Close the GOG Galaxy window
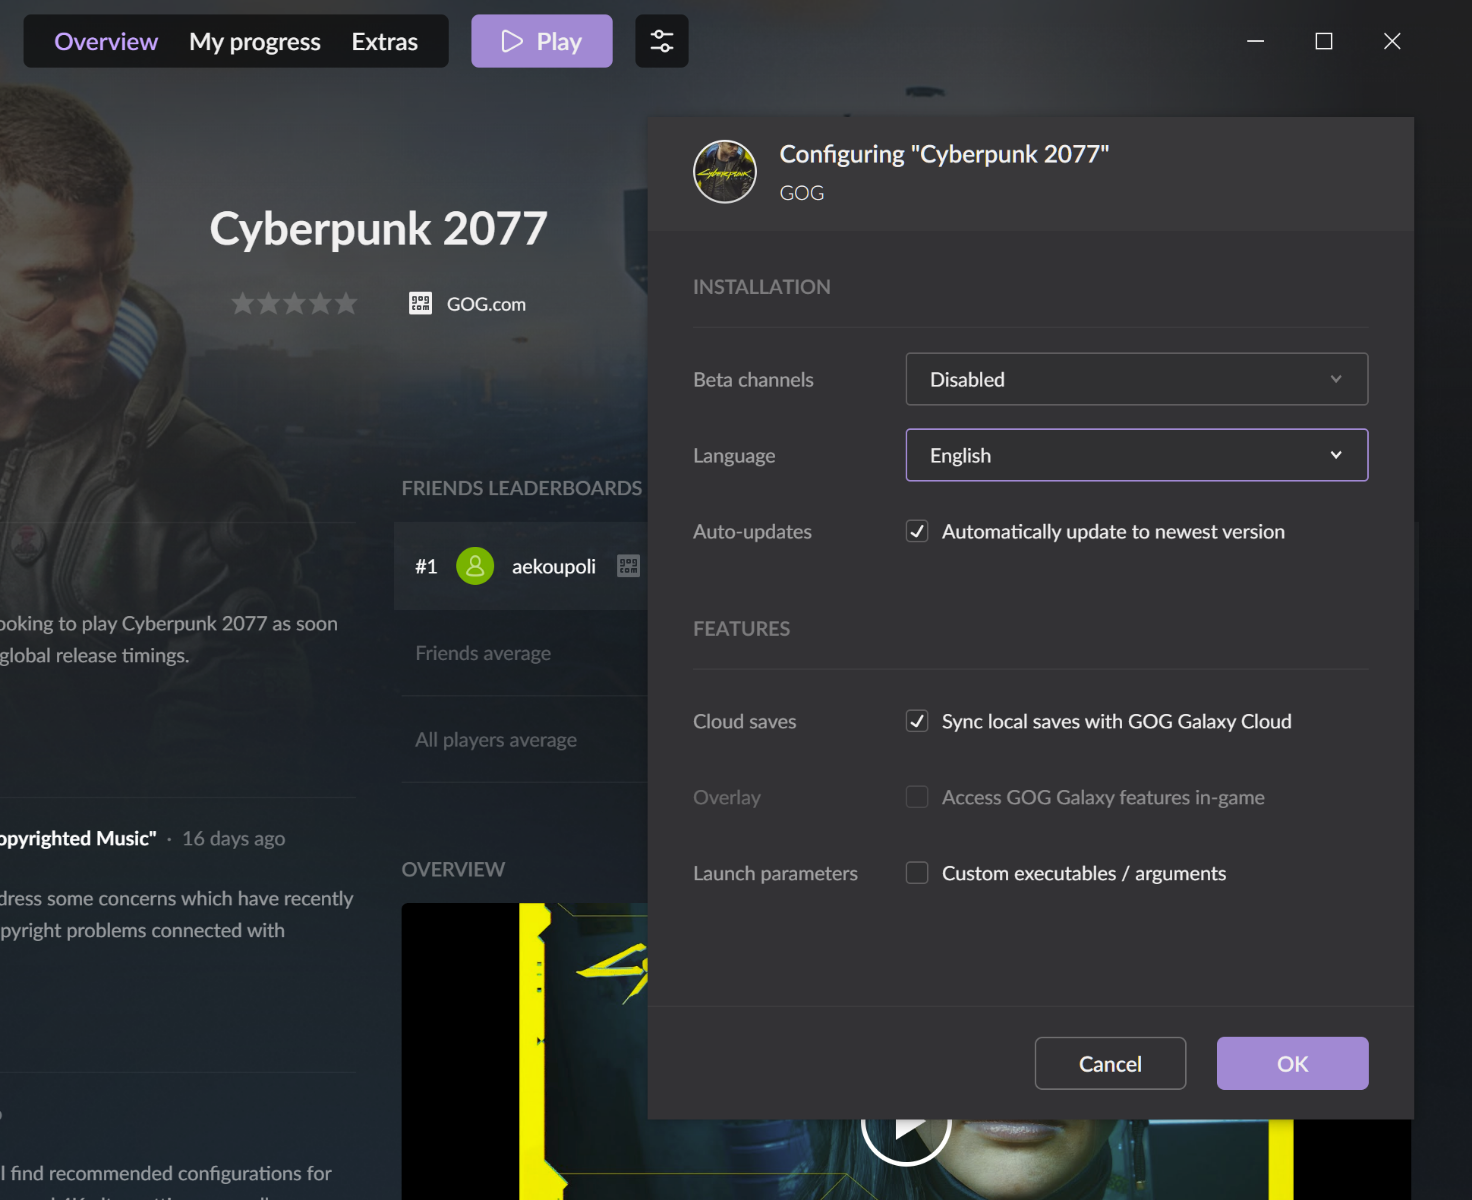 [1392, 41]
